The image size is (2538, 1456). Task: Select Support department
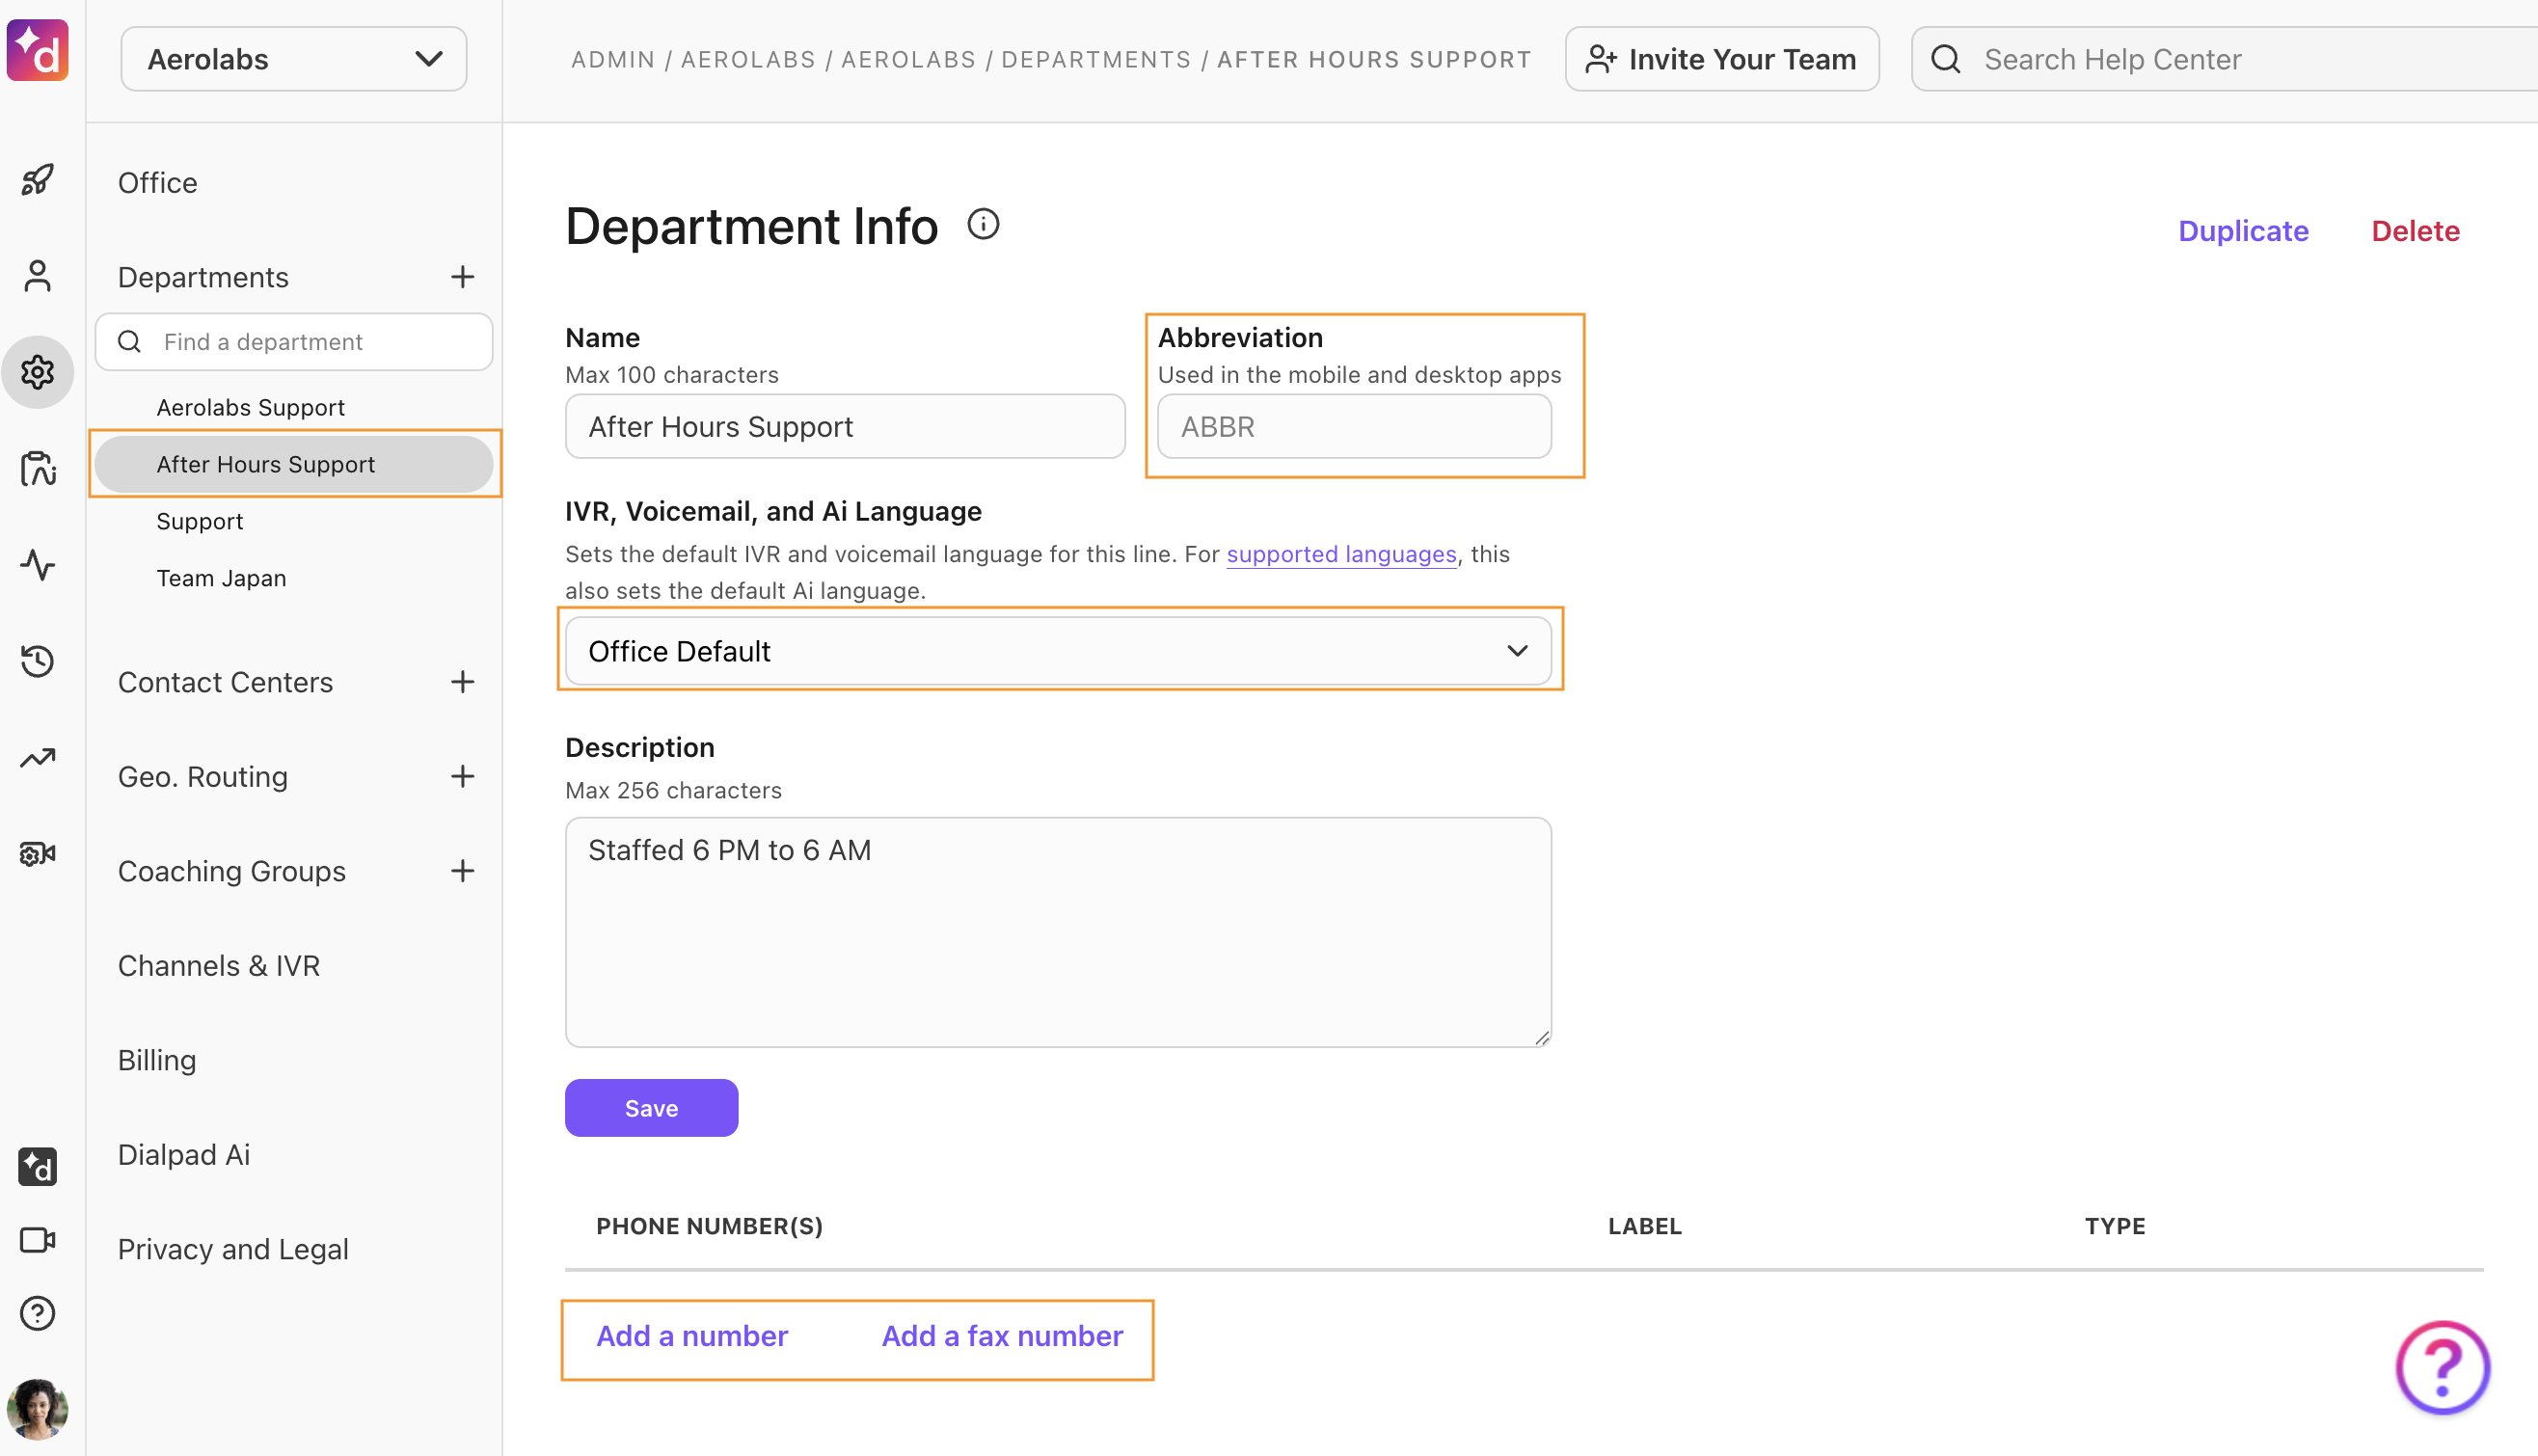199,521
